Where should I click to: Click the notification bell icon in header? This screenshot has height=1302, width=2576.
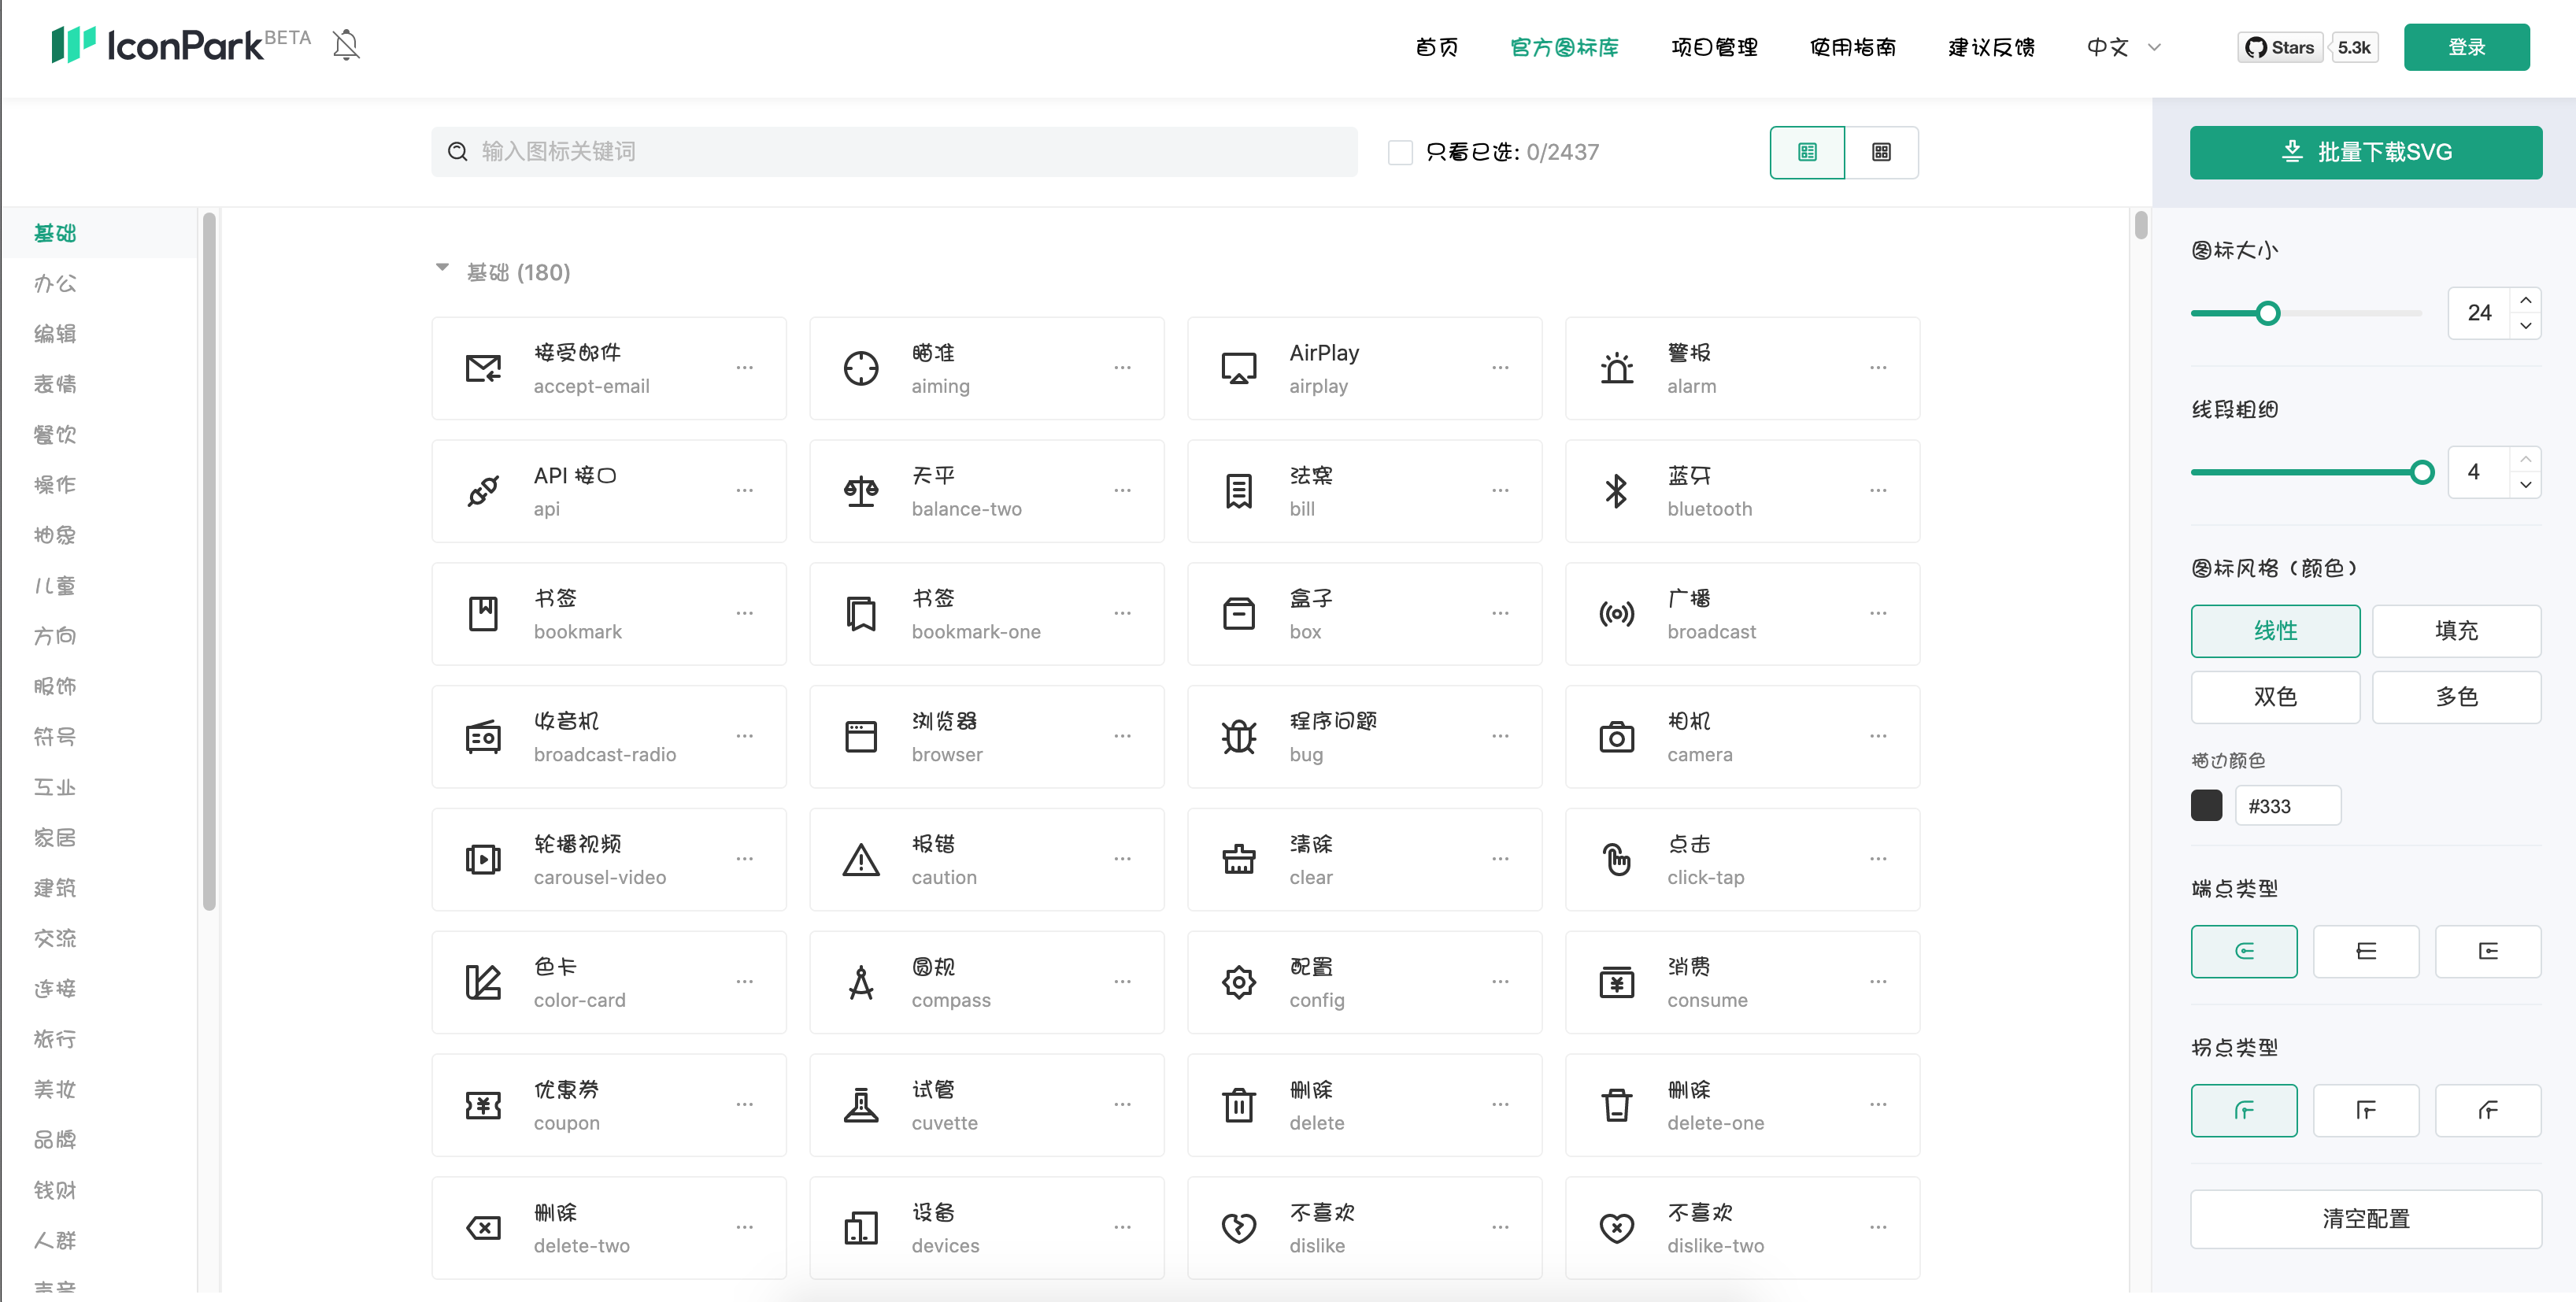coord(346,45)
